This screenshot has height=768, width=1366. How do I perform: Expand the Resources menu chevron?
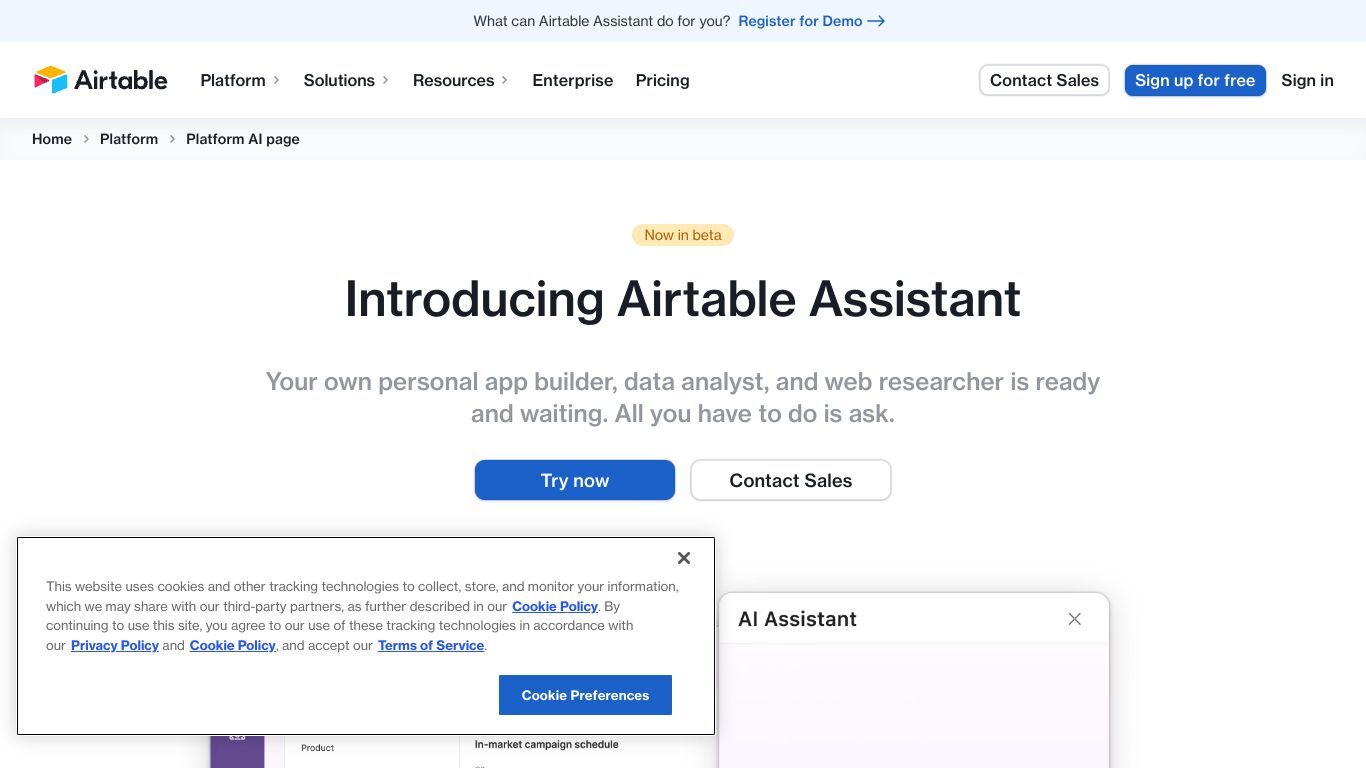coord(505,80)
